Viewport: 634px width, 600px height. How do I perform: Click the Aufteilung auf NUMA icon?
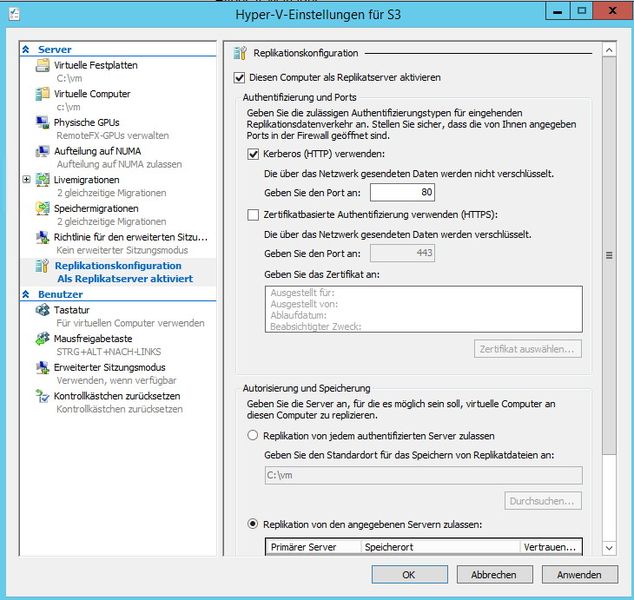coord(42,151)
